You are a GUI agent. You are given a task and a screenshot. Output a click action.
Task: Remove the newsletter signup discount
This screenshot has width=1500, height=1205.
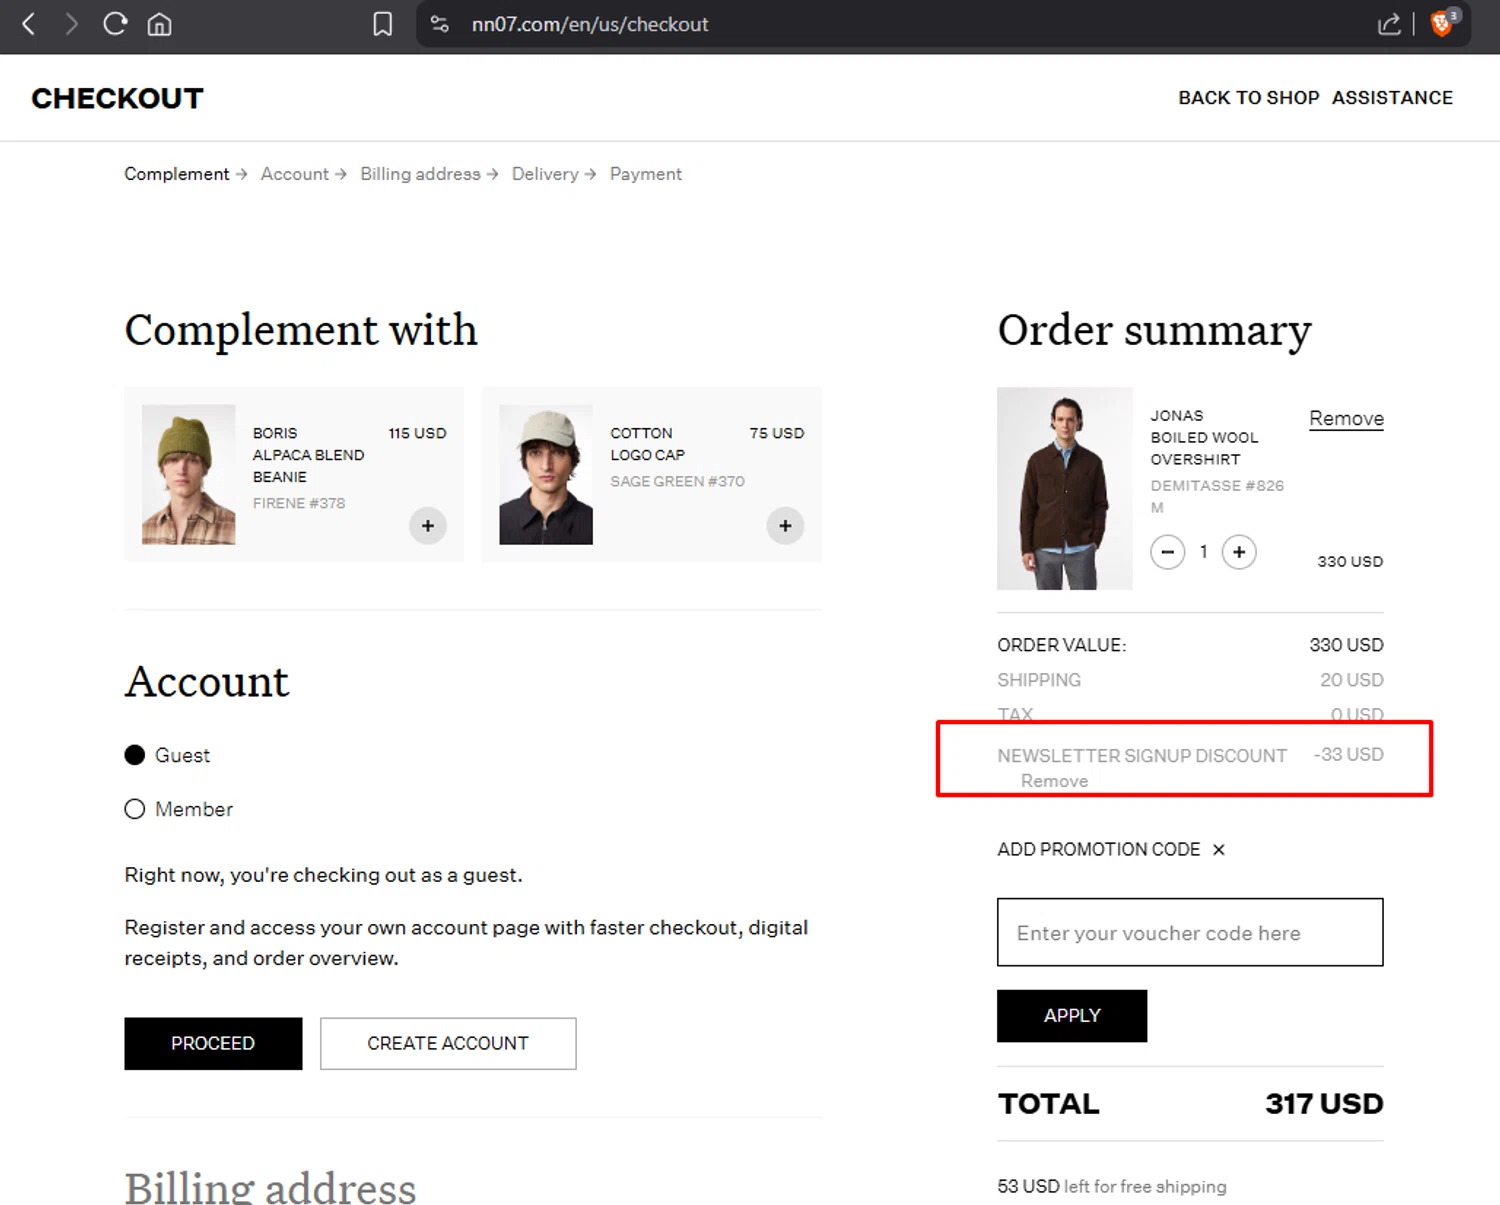[x=1054, y=781]
